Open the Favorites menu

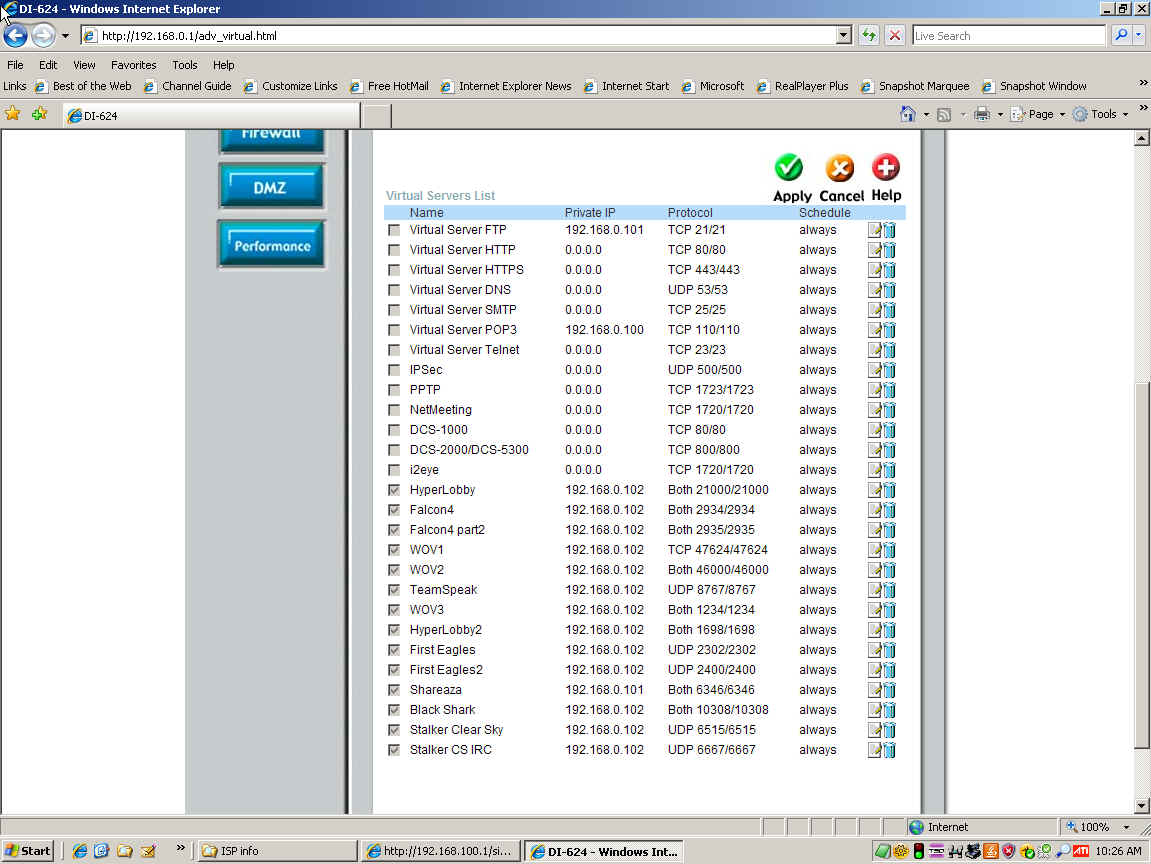point(134,65)
